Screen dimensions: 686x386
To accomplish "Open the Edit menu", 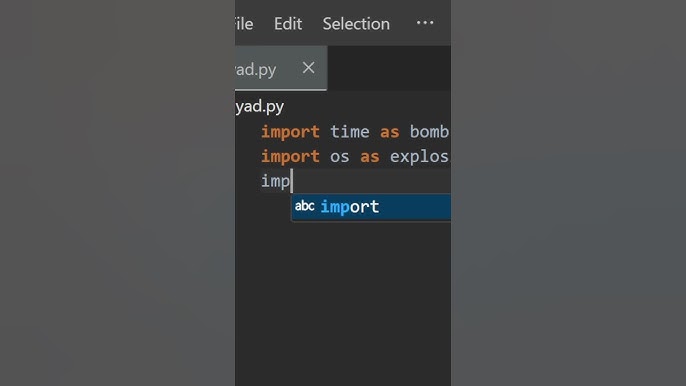I will pos(288,24).
